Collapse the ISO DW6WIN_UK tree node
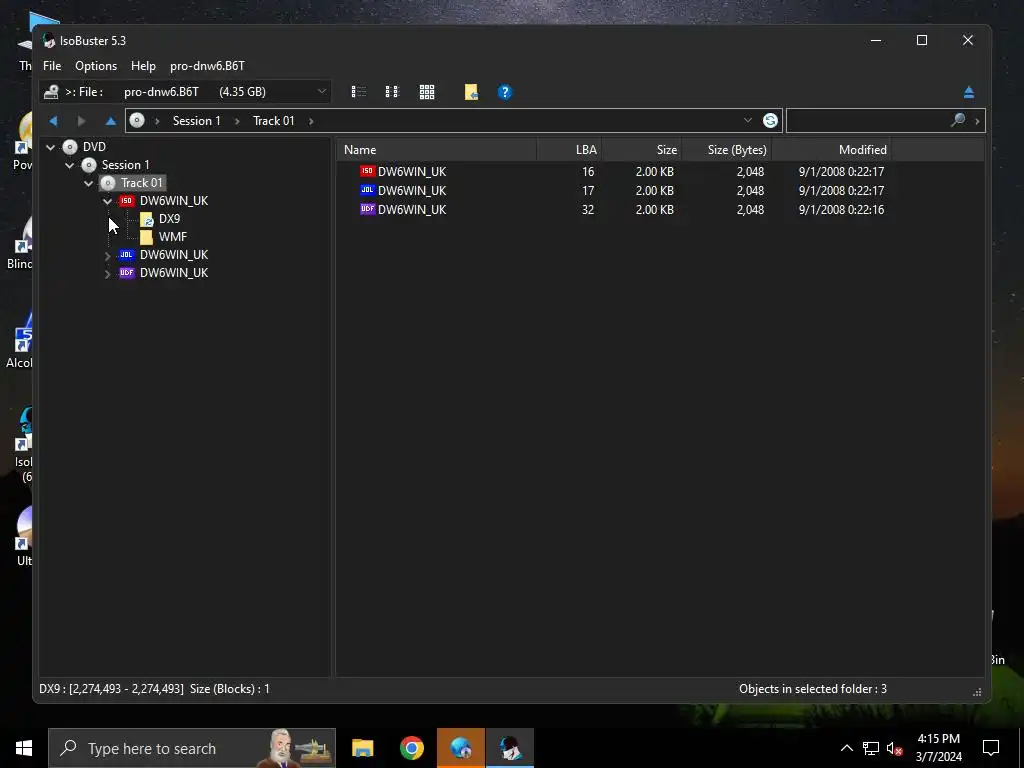Screen dimensions: 1024x768 (108, 201)
